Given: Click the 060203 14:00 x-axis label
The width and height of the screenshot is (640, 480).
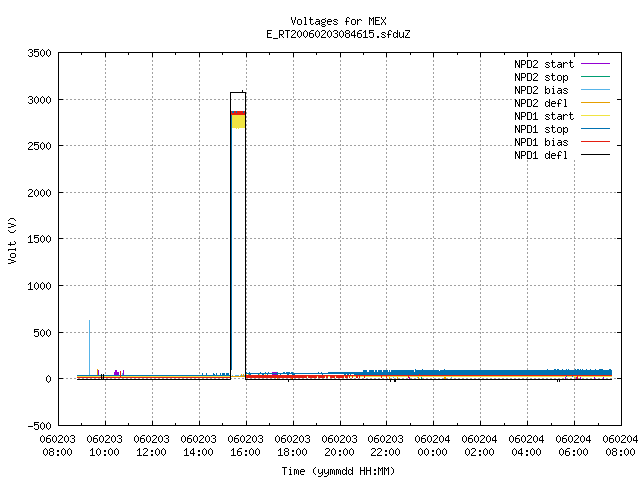Looking at the screenshot, I should tap(198, 446).
